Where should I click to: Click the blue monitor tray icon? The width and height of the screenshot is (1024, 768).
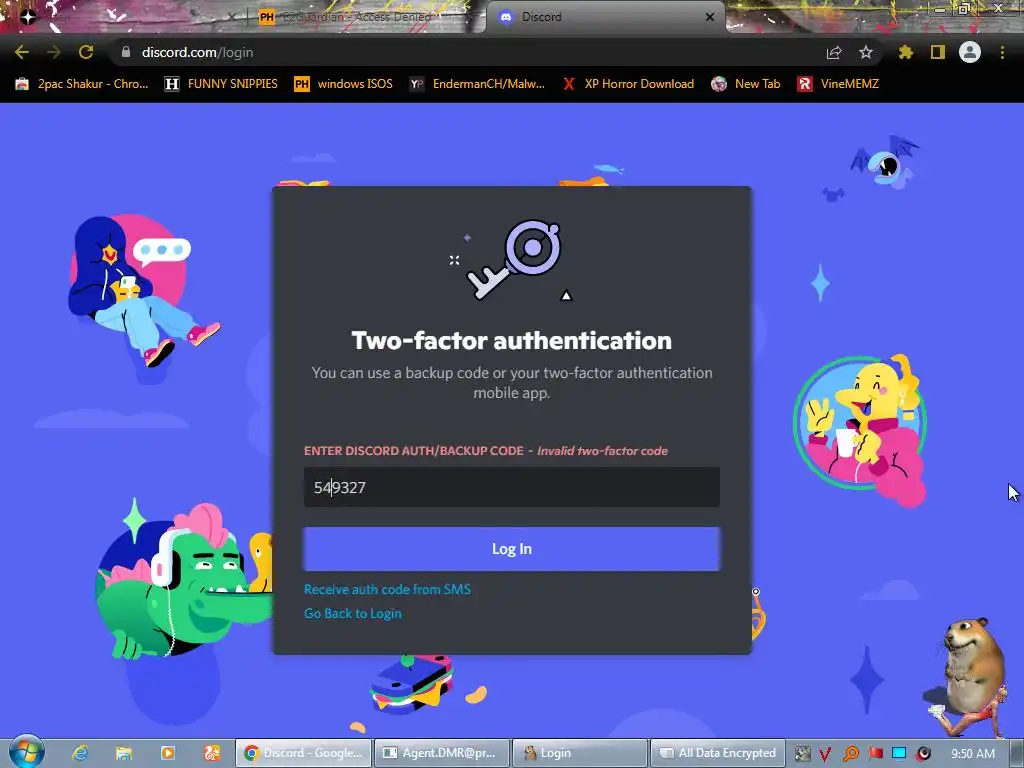pos(899,754)
